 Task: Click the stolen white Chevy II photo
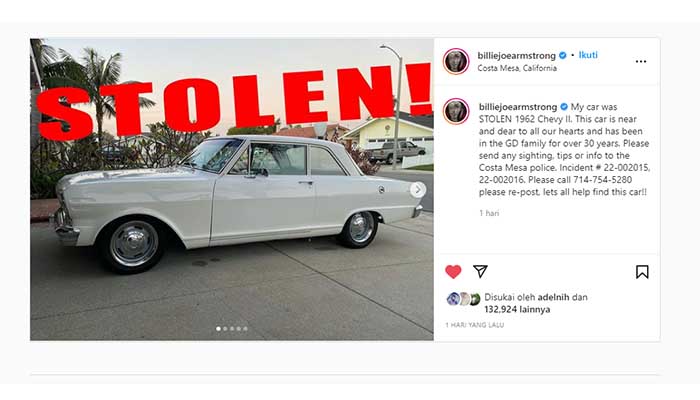point(232,189)
